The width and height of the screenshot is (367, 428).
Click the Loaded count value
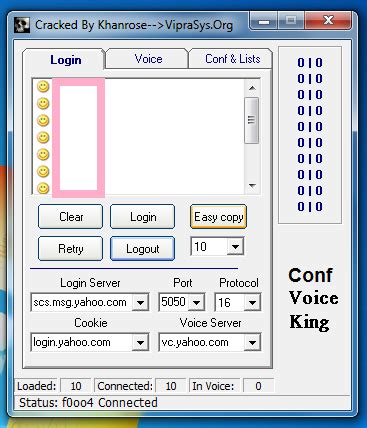(x=76, y=386)
